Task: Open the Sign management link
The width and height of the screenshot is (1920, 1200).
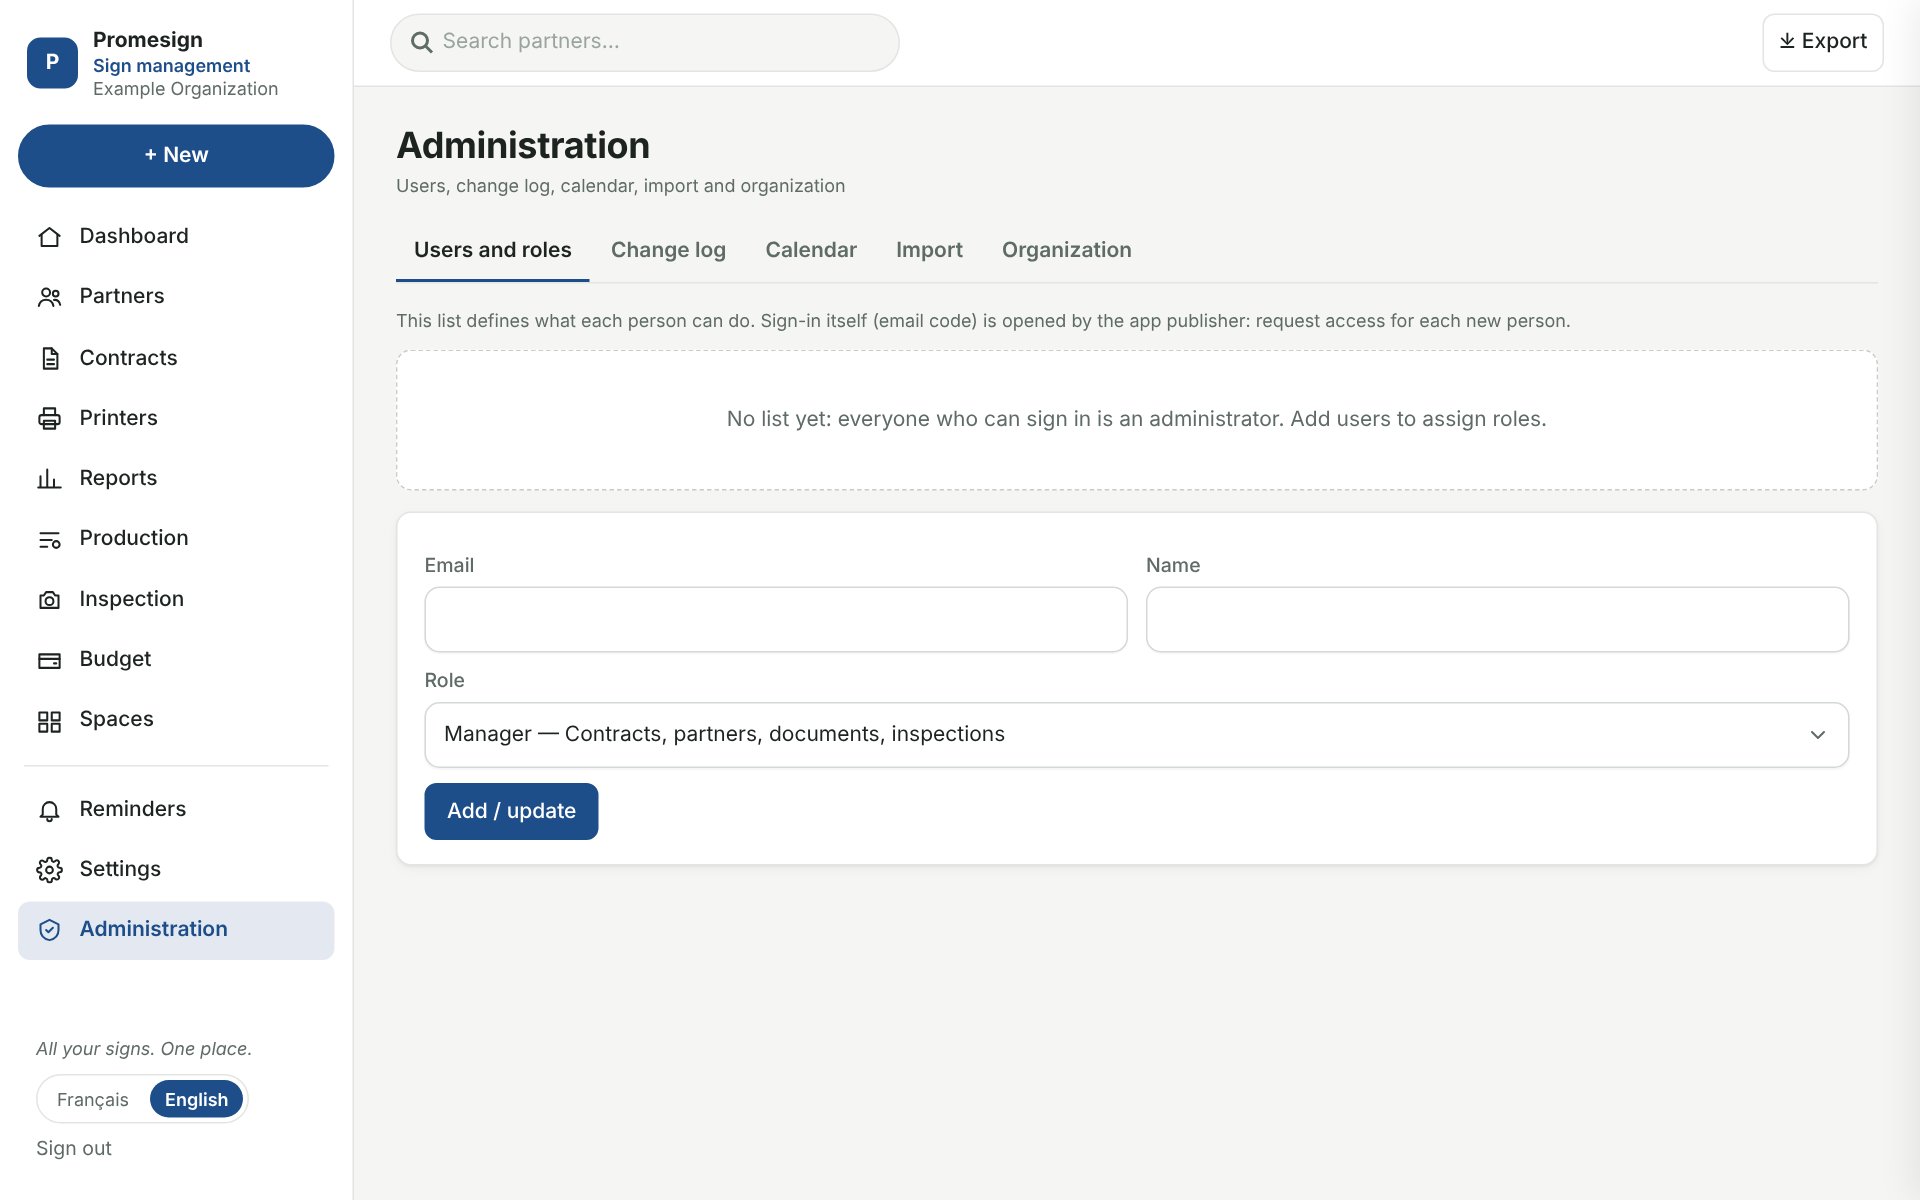Action: click(x=171, y=65)
